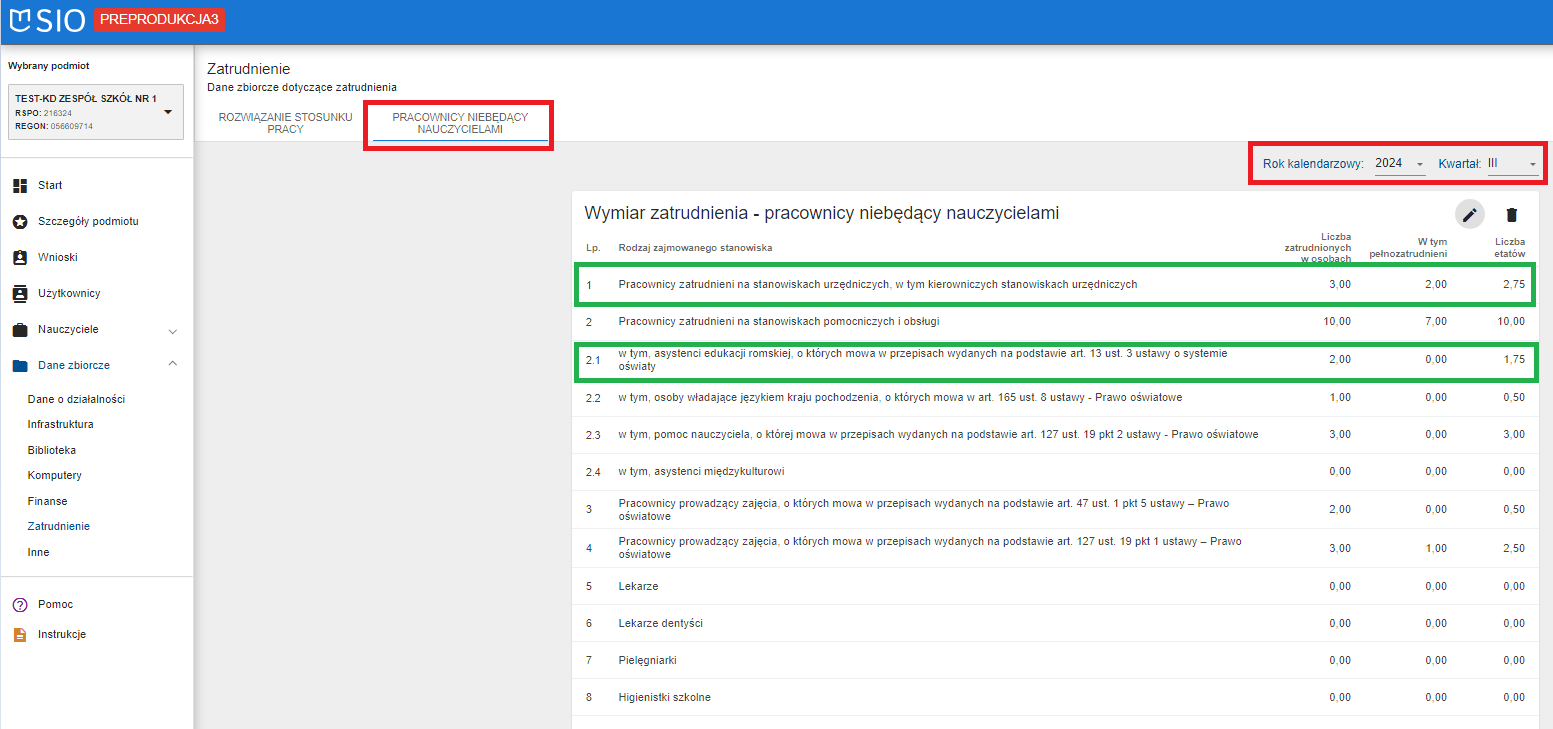Switch to Rozwiązanie stosunku pracy tab
Viewport: 1553px width, 729px height.
285,123
